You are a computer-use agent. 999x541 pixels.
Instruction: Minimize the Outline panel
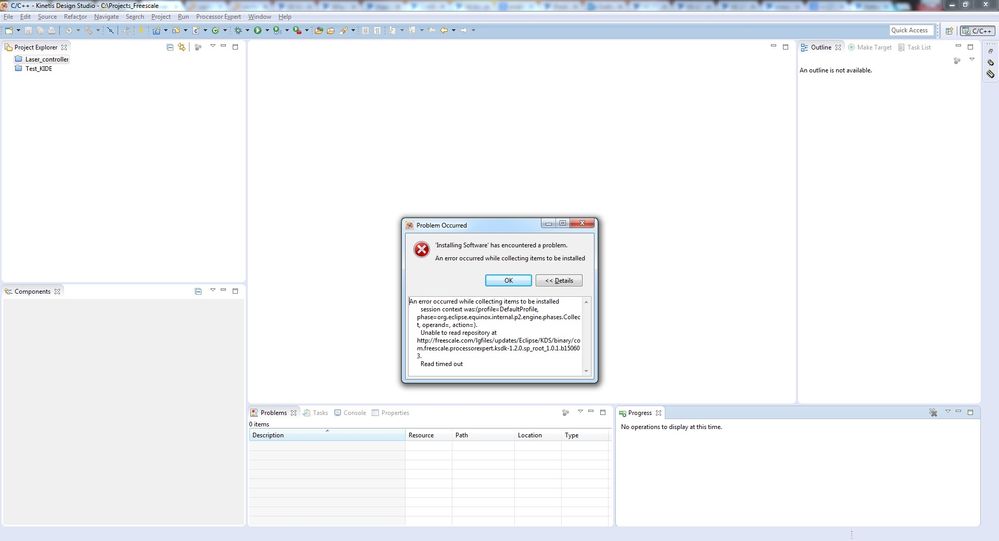pos(958,46)
